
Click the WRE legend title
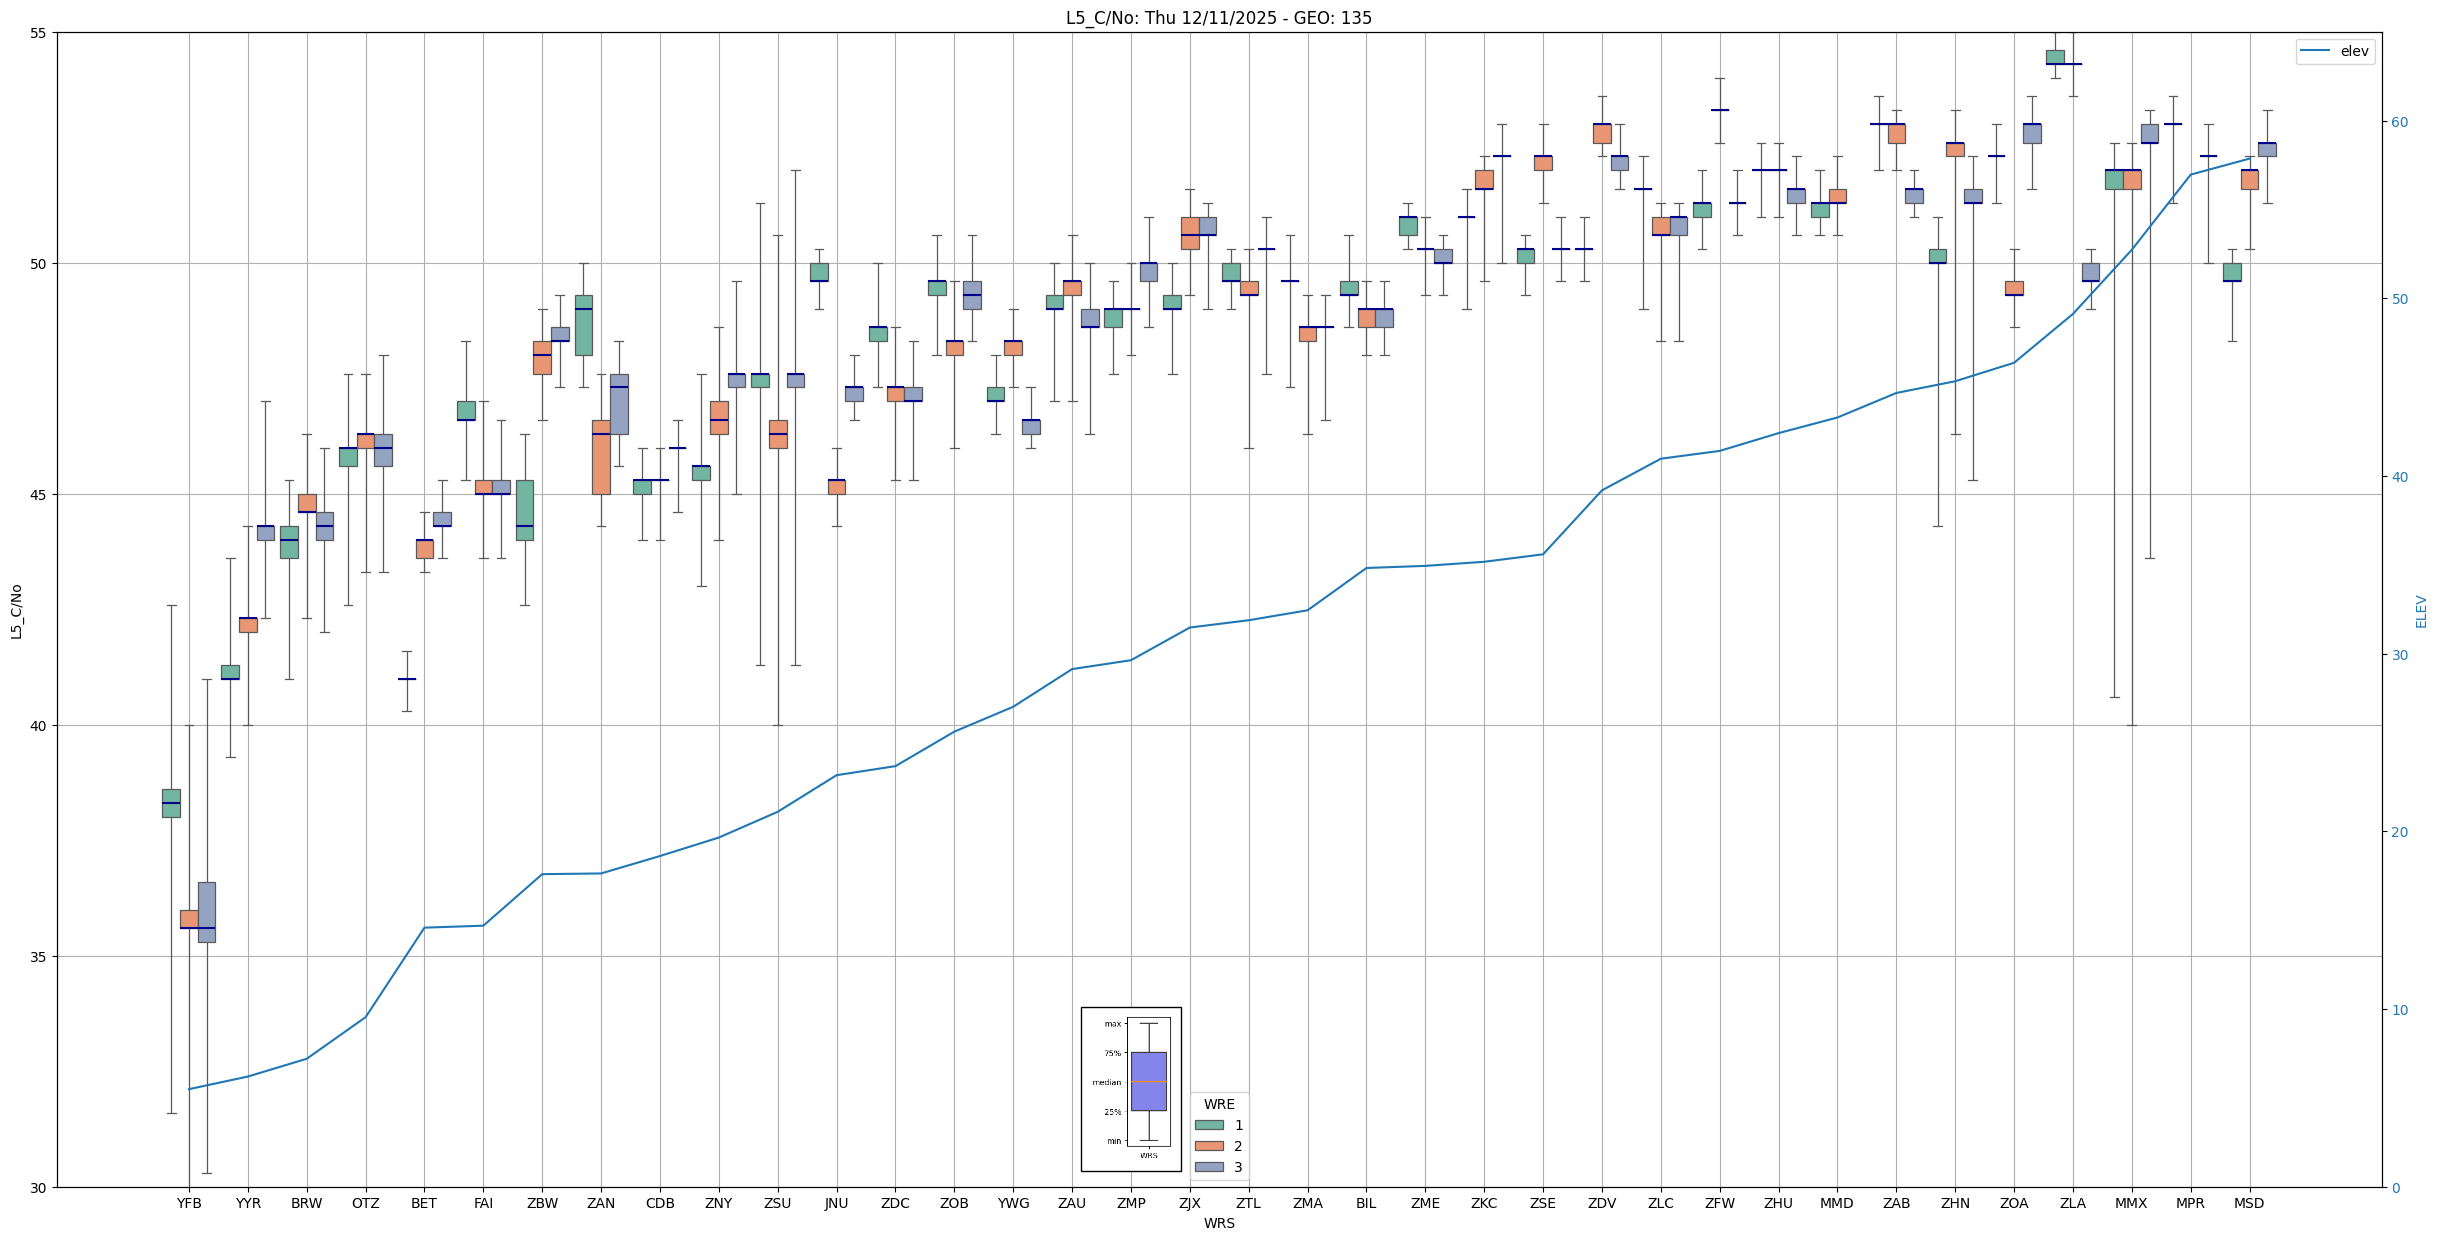click(1218, 1104)
